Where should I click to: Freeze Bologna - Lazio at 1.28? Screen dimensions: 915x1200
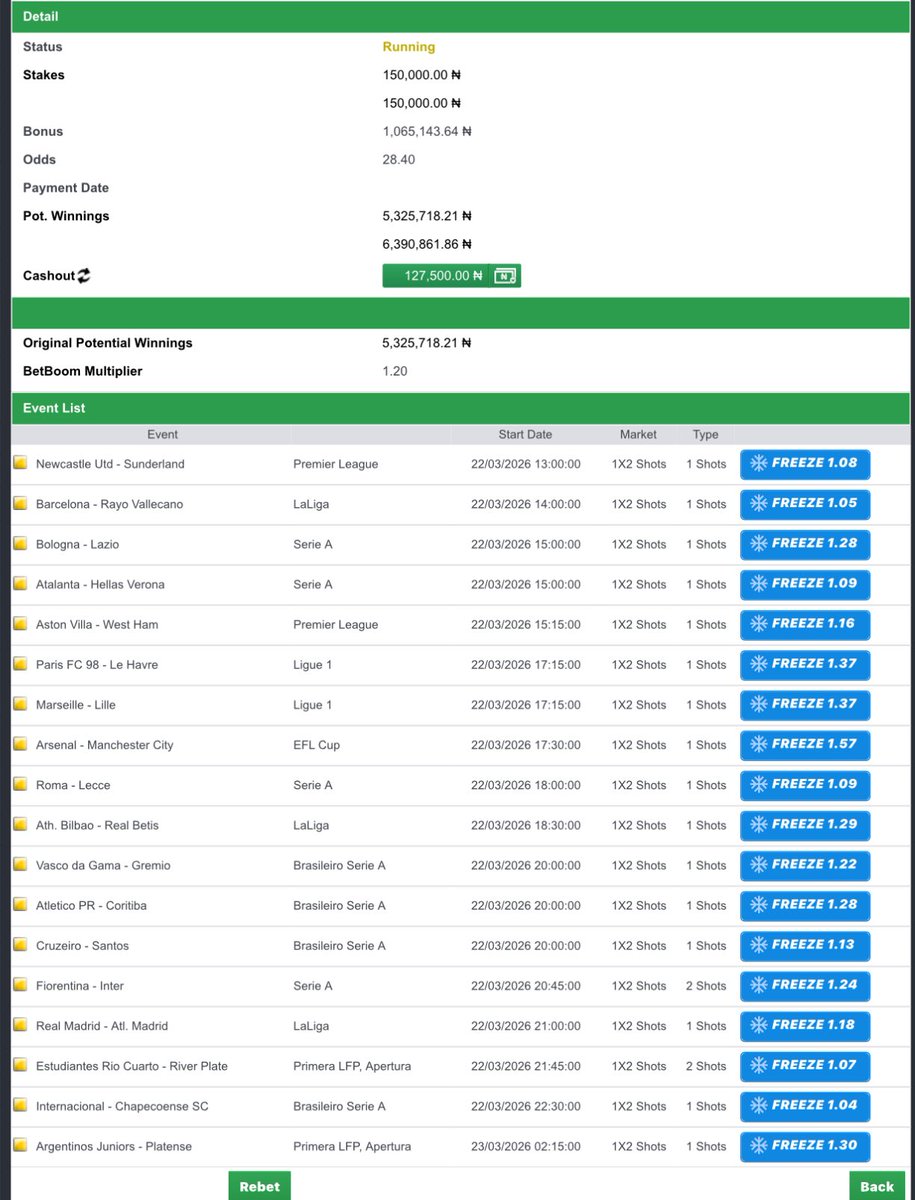(x=805, y=544)
